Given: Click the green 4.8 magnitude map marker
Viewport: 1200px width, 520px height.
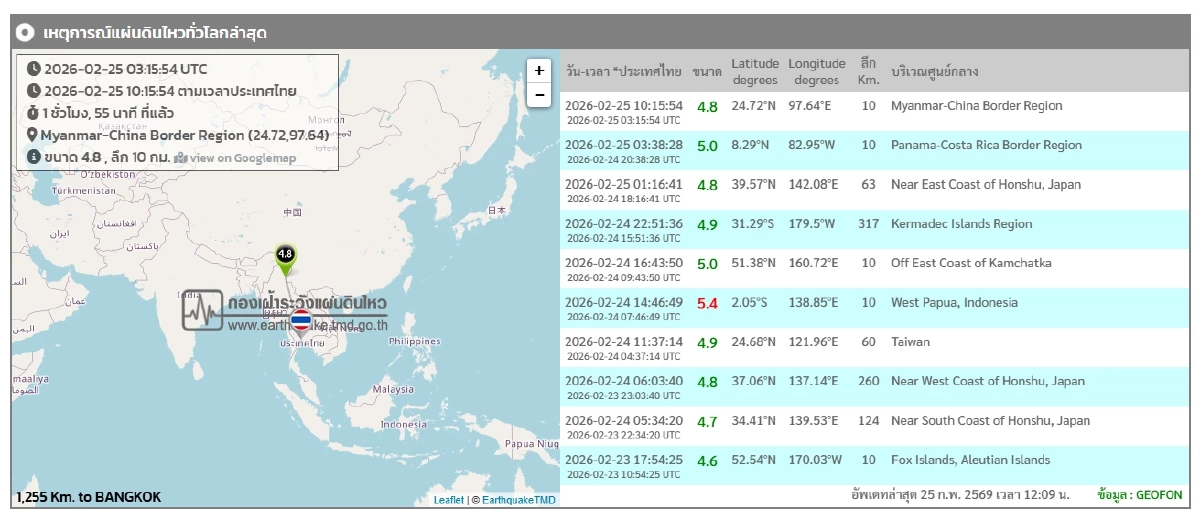Looking at the screenshot, I should pos(286,256).
